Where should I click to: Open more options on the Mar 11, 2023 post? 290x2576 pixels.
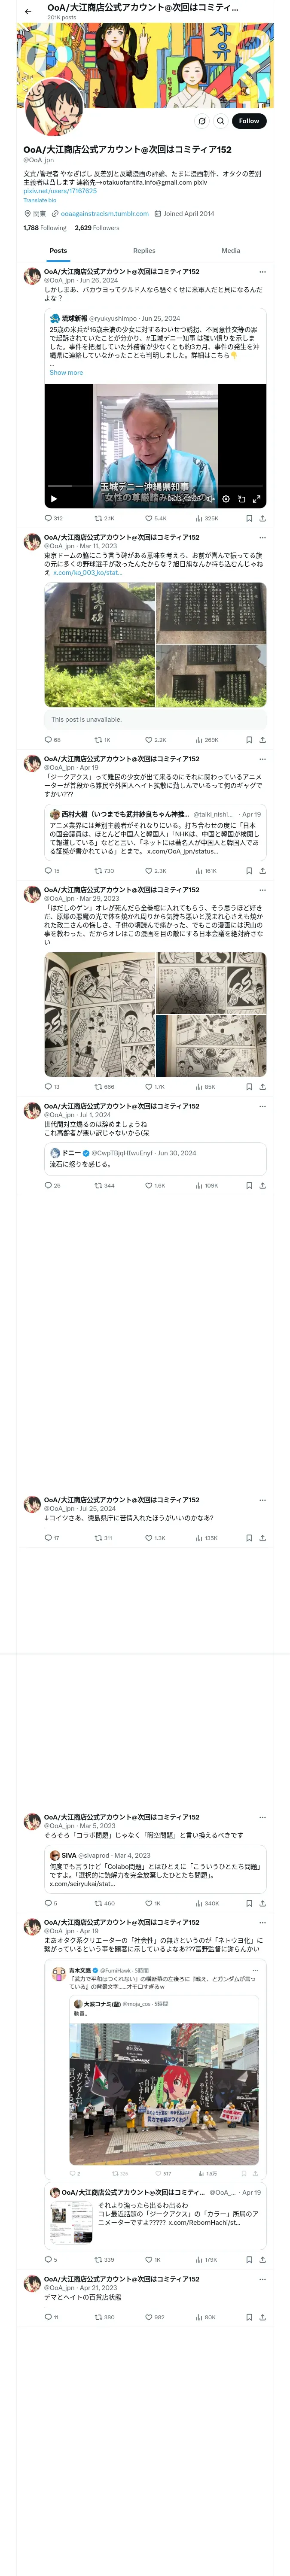pyautogui.click(x=262, y=538)
